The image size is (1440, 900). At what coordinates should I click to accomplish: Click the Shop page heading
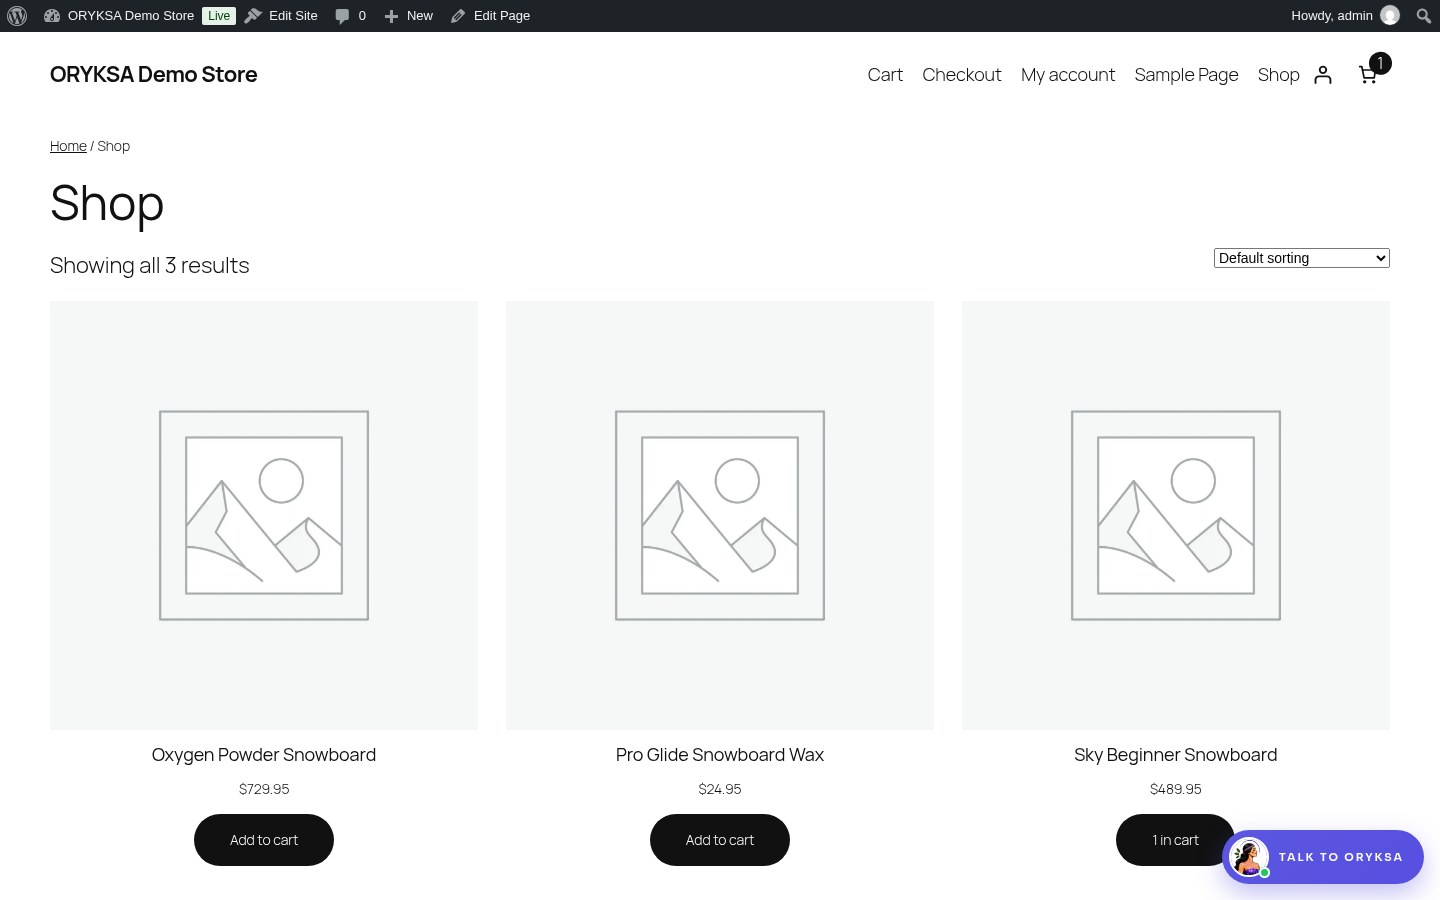[107, 203]
